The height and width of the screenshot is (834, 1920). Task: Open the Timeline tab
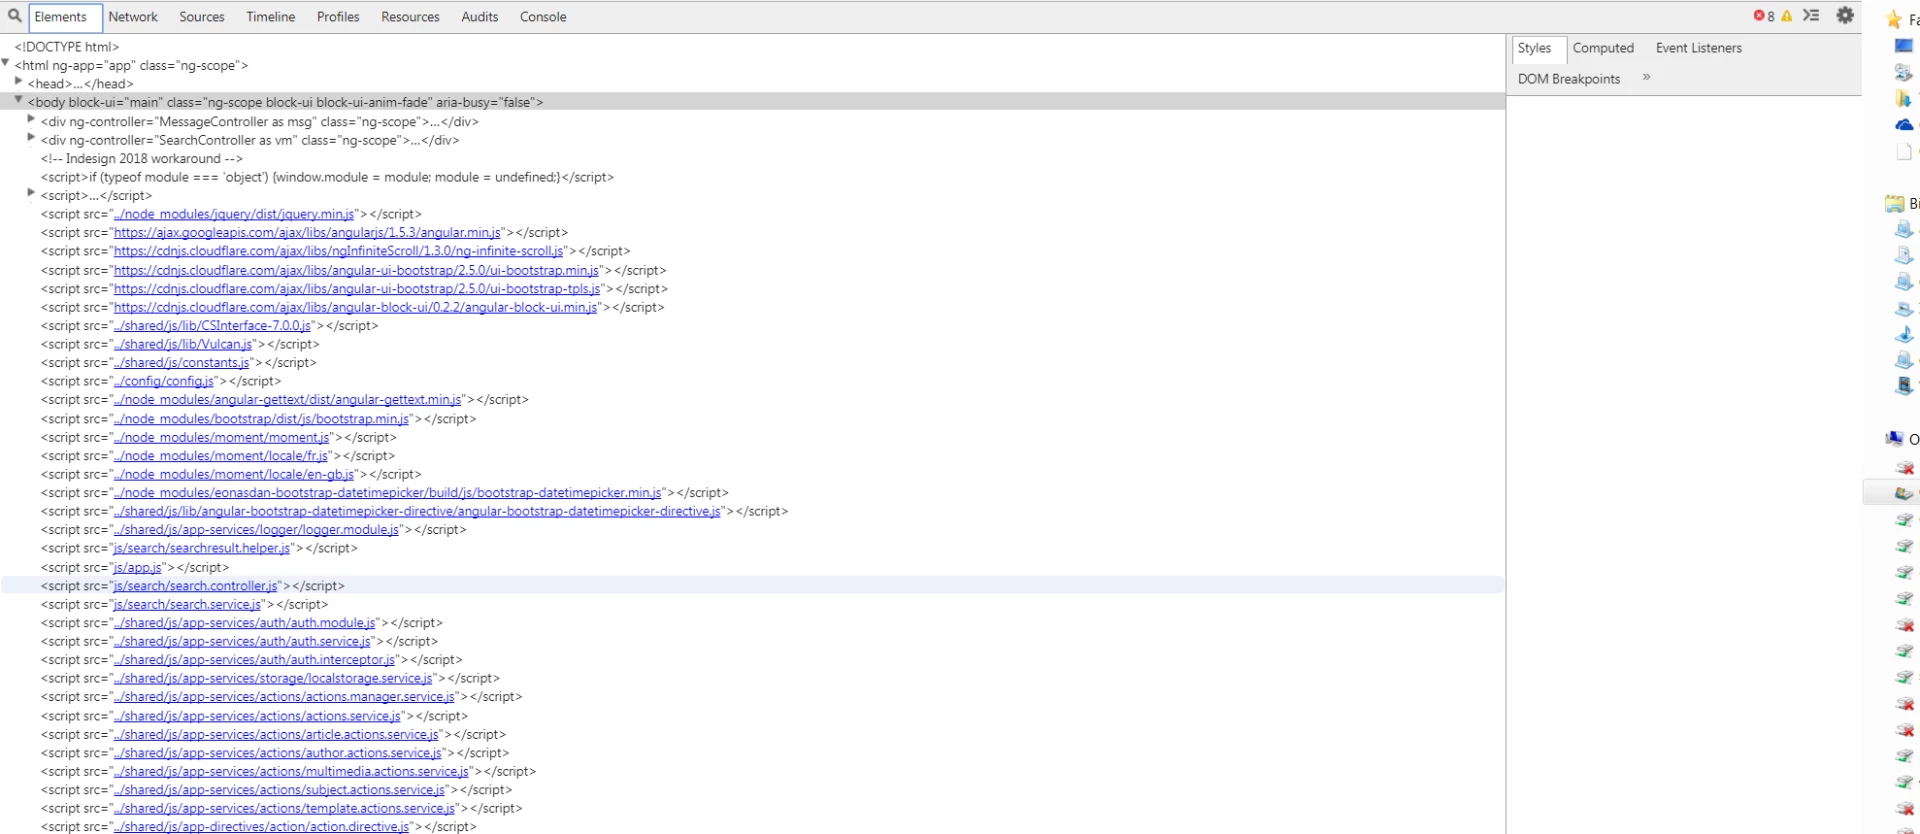271,17
